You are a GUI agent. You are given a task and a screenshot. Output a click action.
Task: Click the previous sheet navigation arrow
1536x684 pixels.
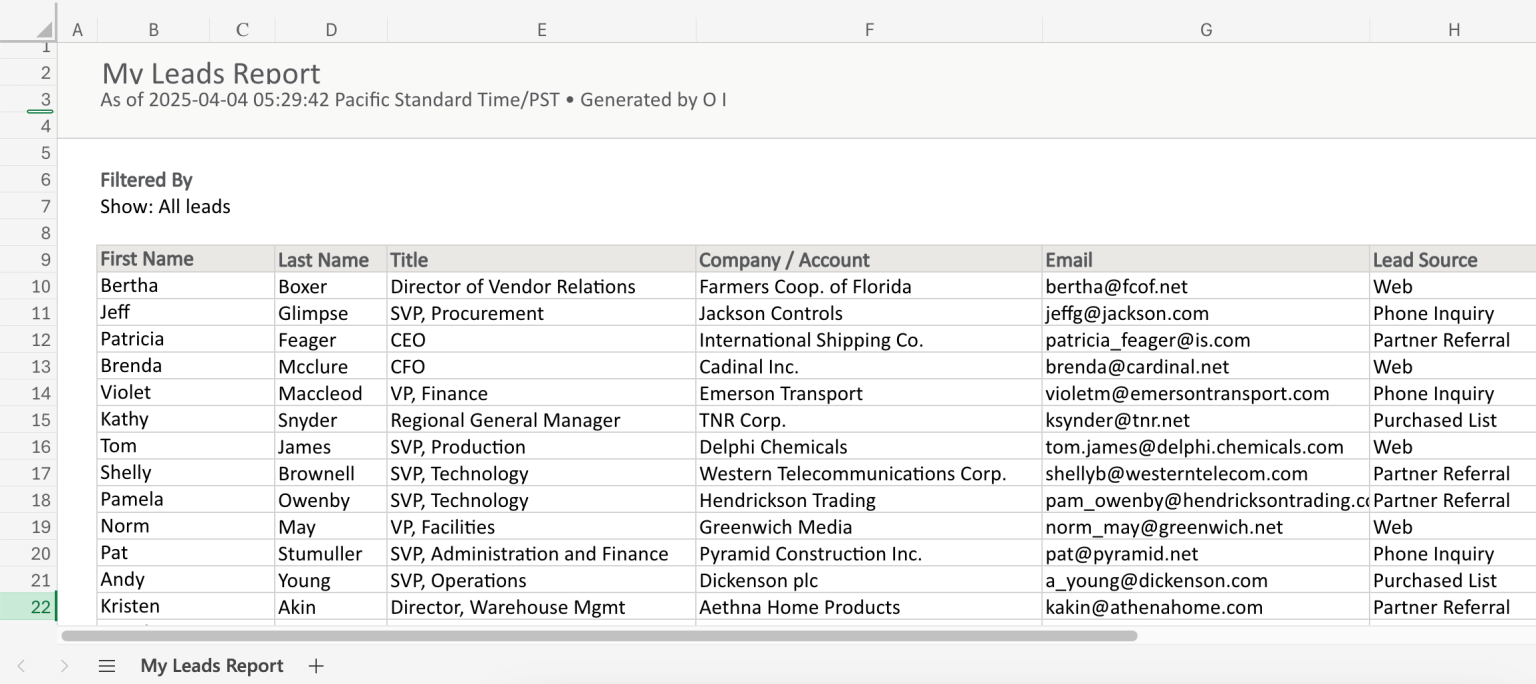(x=23, y=665)
